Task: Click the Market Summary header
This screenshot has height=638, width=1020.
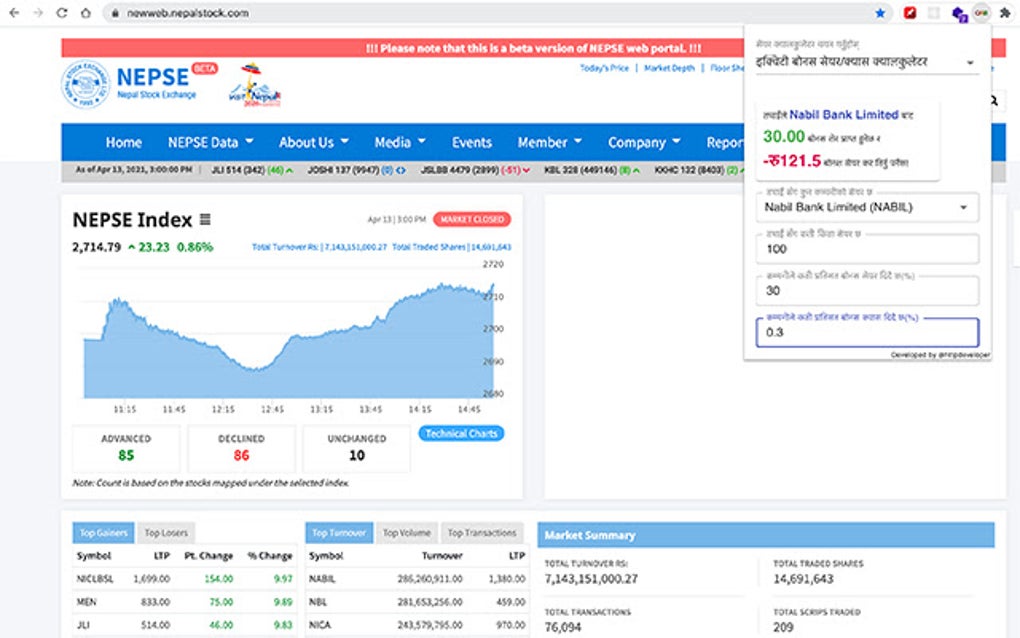Action: tap(766, 535)
